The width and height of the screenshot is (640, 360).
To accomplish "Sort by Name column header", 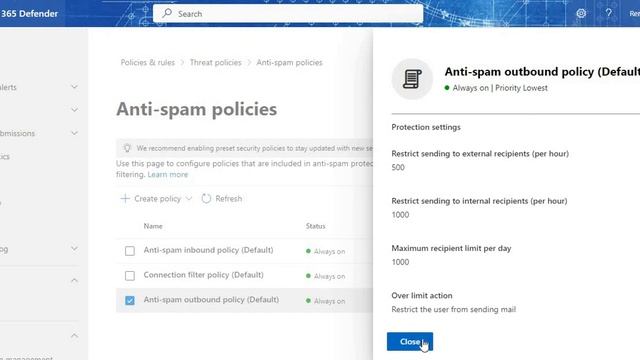I will click(x=153, y=226).
